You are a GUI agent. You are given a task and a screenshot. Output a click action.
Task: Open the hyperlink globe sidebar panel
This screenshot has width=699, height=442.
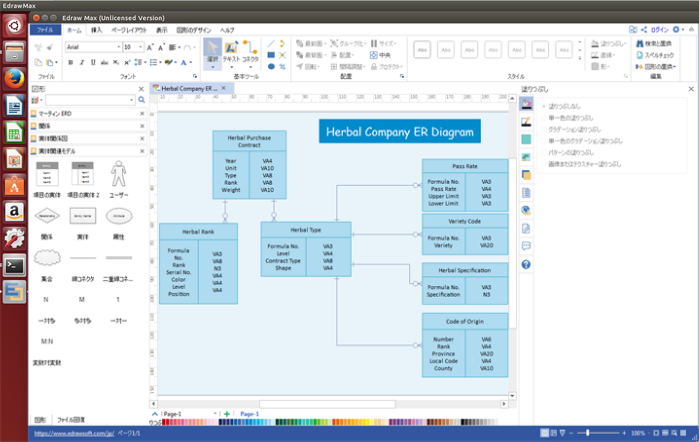point(526,211)
